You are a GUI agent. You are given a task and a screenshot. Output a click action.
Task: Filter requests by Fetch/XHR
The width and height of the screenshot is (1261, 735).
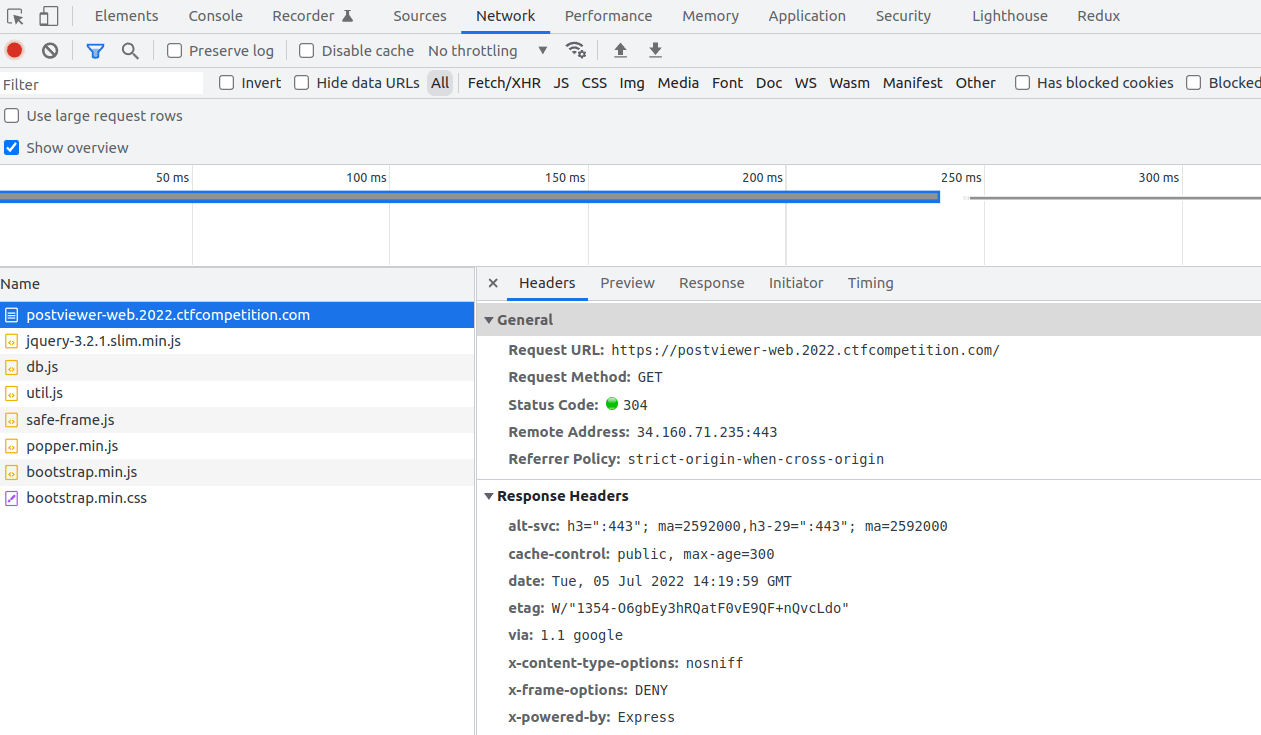pyautogui.click(x=504, y=83)
